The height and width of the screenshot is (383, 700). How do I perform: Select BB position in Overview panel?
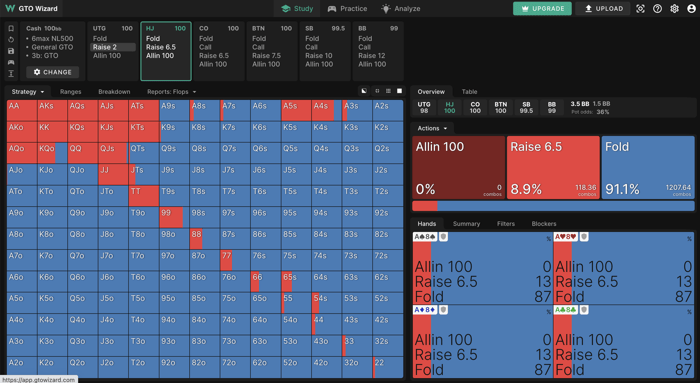tap(552, 107)
